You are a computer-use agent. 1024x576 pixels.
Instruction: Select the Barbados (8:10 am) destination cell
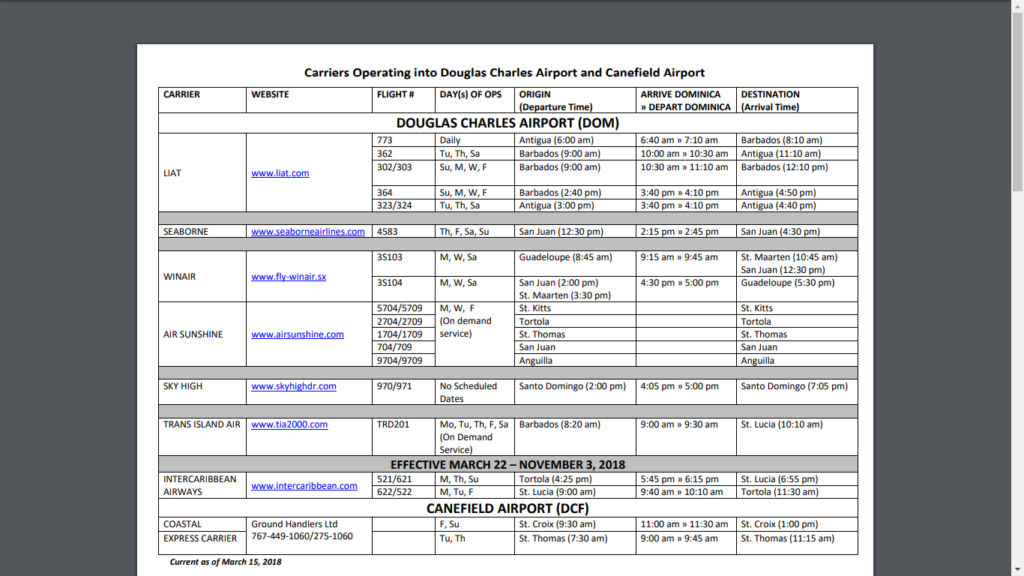coord(797,140)
